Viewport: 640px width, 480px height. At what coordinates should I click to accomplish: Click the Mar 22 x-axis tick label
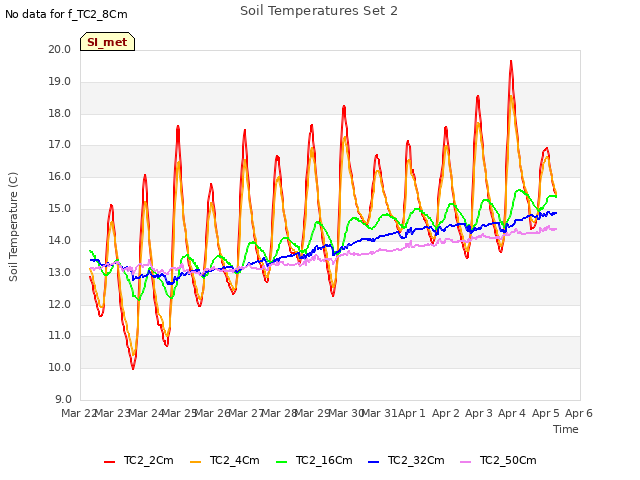[x=79, y=413]
